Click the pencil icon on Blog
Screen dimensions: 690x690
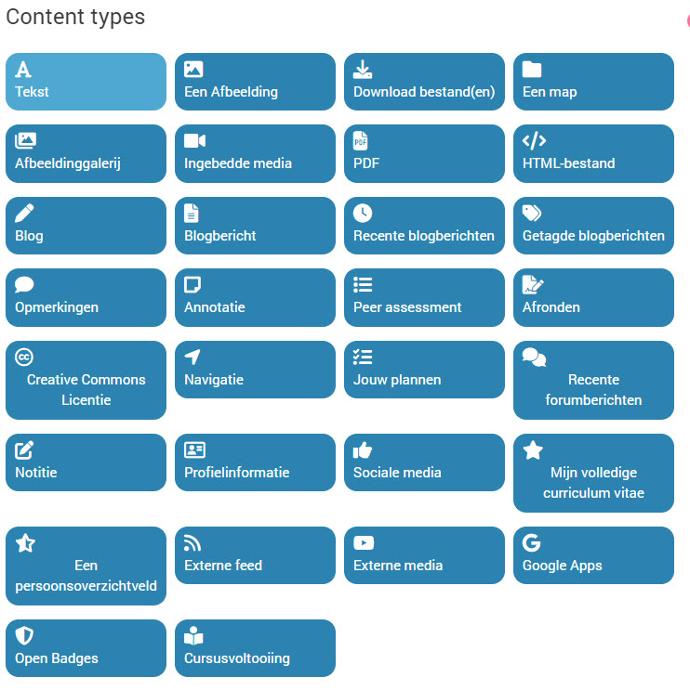[x=25, y=213]
